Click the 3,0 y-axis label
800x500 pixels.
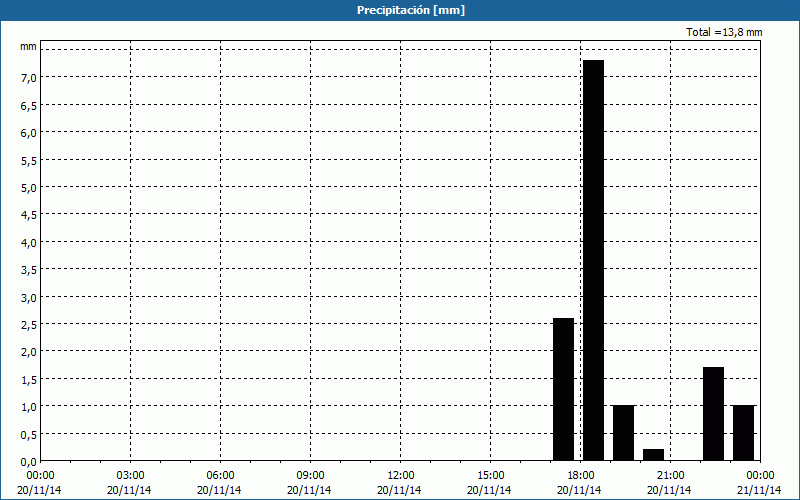pyautogui.click(x=29, y=297)
